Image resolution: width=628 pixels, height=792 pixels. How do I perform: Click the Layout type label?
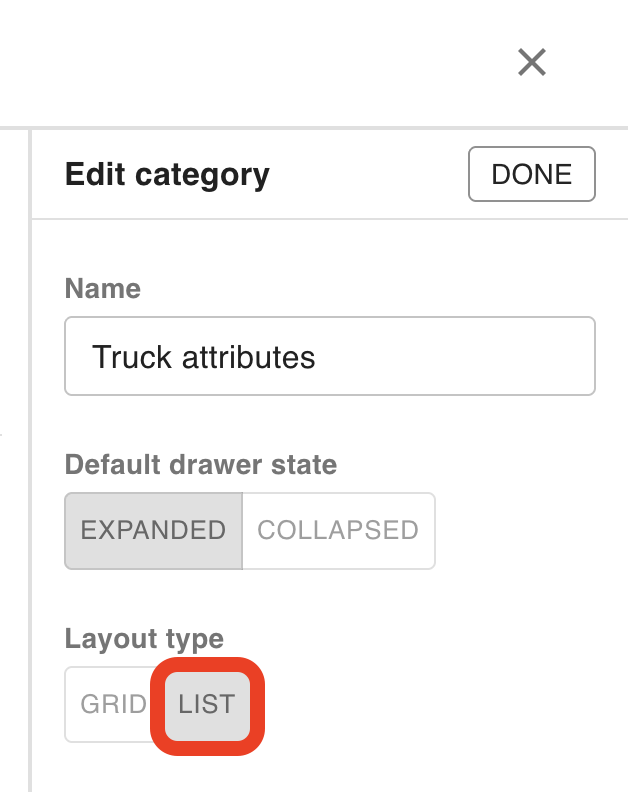point(144,638)
